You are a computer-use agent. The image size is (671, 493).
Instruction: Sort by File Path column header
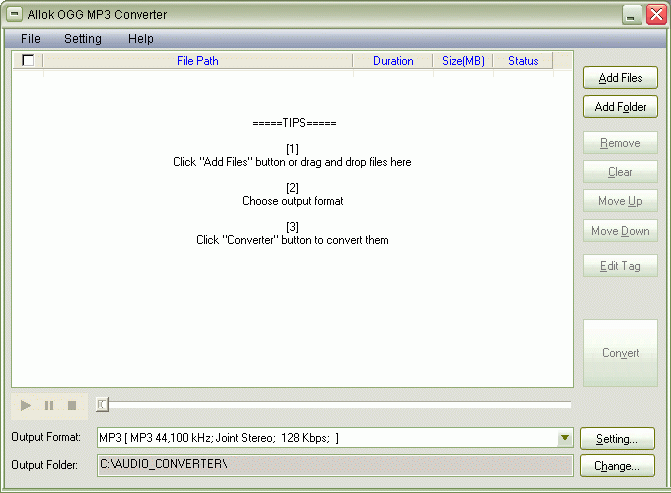(198, 61)
